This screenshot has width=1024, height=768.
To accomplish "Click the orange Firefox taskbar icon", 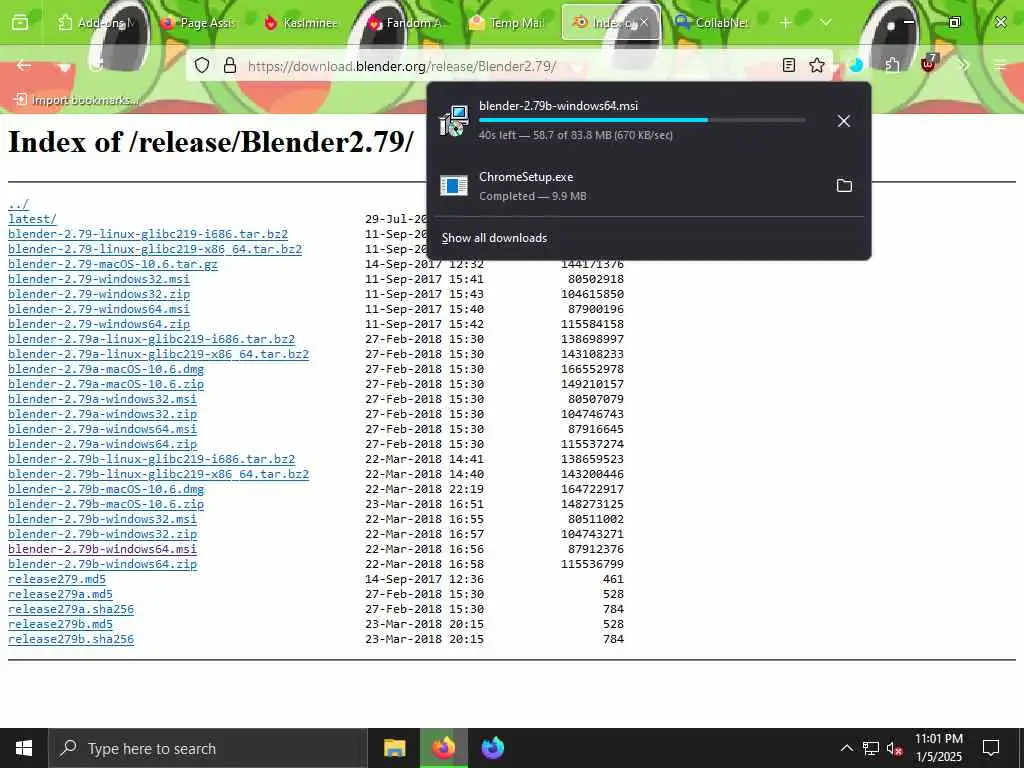I will coord(443,748).
